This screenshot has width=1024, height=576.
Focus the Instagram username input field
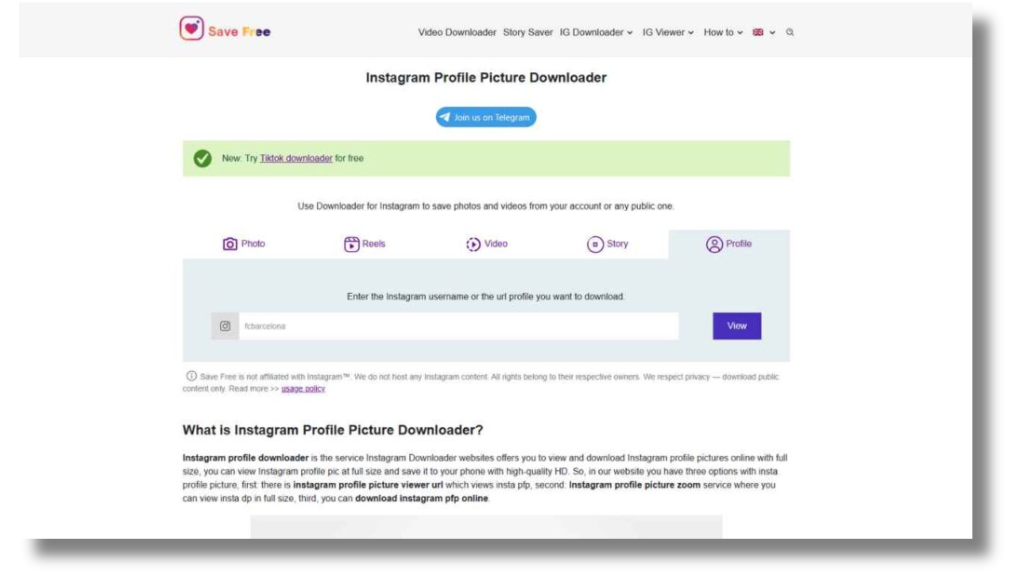click(x=458, y=326)
